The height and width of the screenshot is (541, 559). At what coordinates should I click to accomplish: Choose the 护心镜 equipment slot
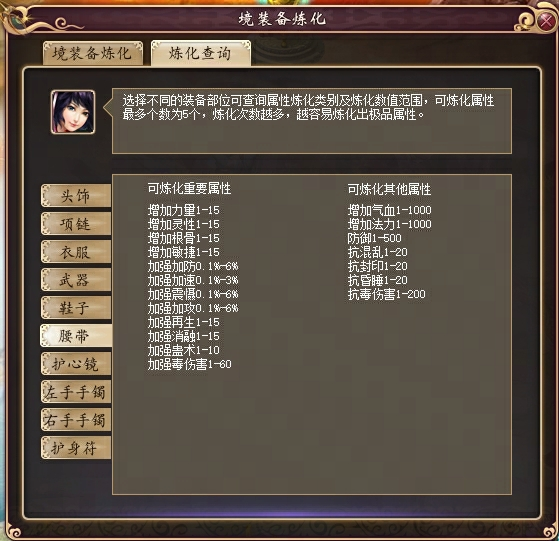[76, 364]
